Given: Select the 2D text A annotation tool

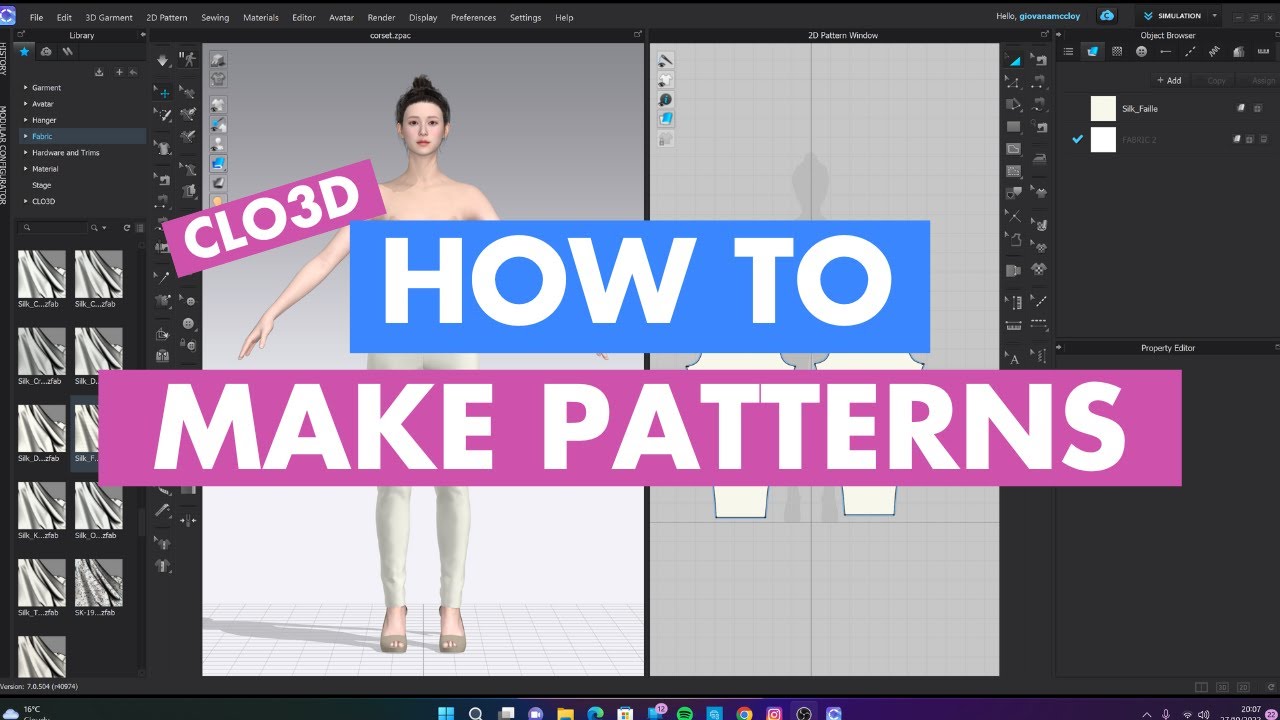Looking at the screenshot, I should pos(1013,359).
